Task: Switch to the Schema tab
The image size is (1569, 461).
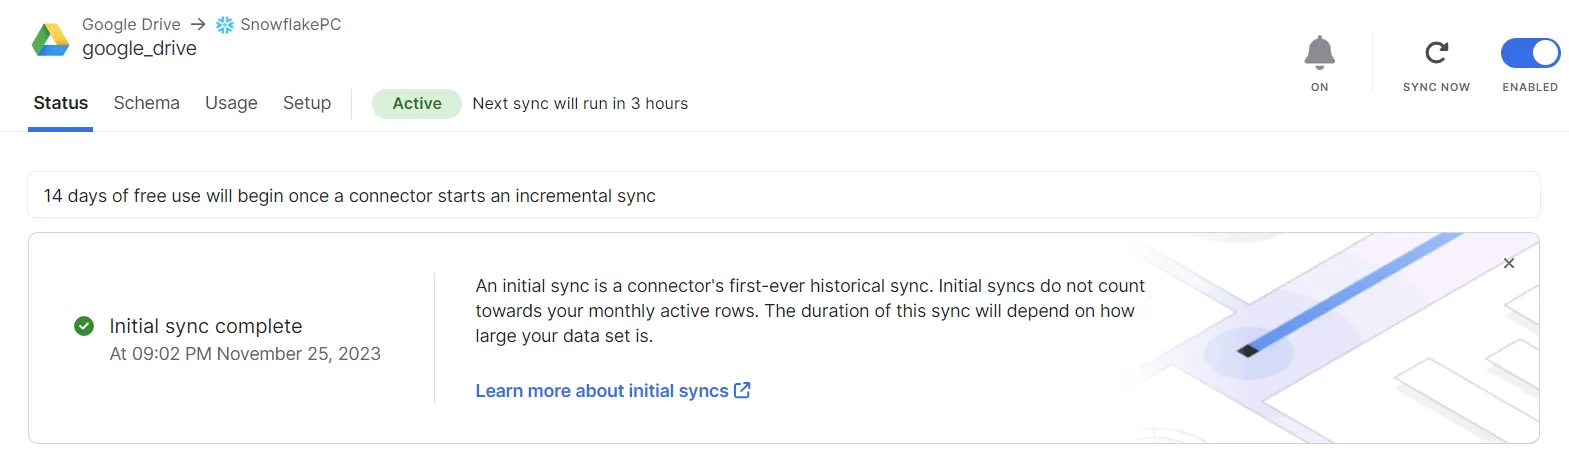Action: 147,103
